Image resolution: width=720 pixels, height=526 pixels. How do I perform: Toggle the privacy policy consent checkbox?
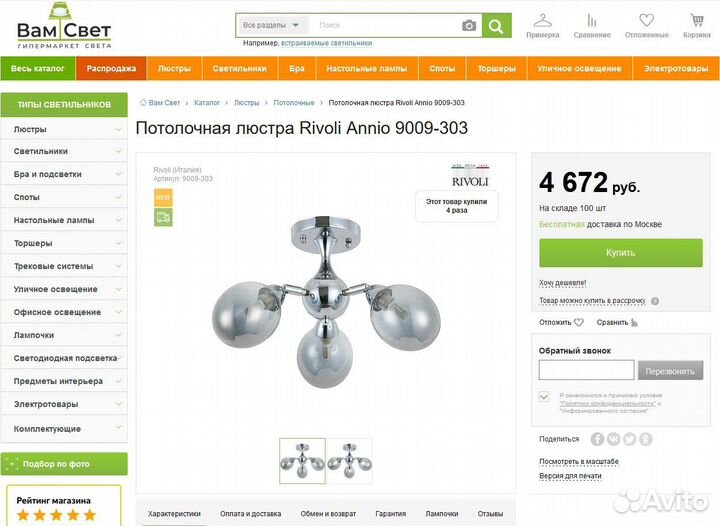click(544, 397)
